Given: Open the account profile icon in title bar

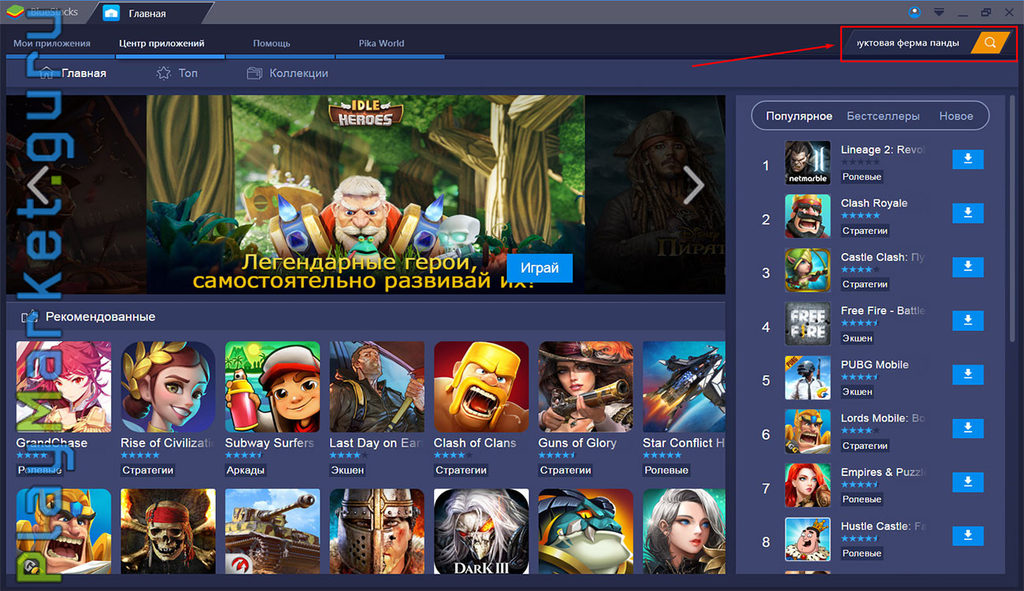Looking at the screenshot, I should (x=914, y=12).
